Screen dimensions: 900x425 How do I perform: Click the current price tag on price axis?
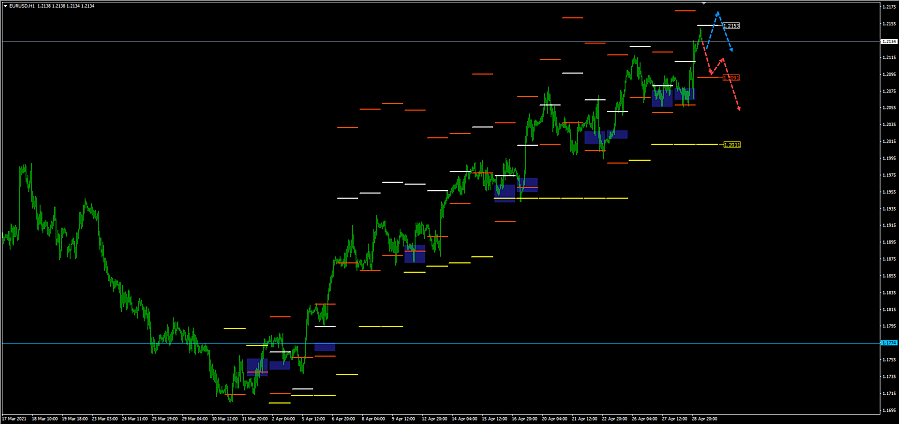tap(890, 41)
